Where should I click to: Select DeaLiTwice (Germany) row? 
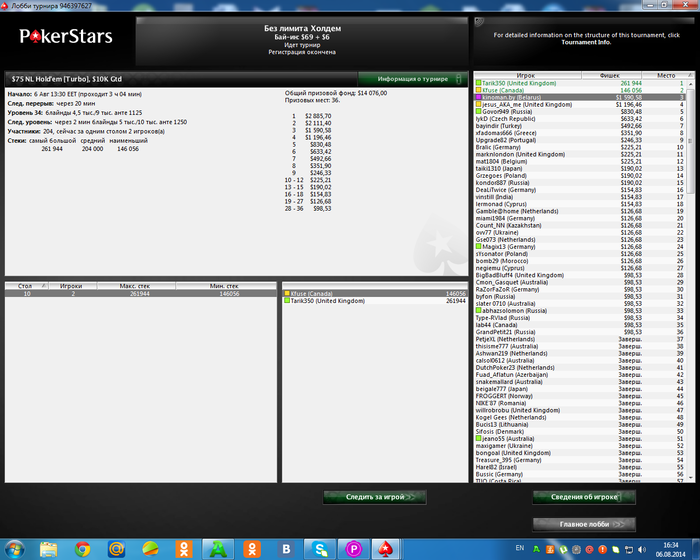pos(580,190)
